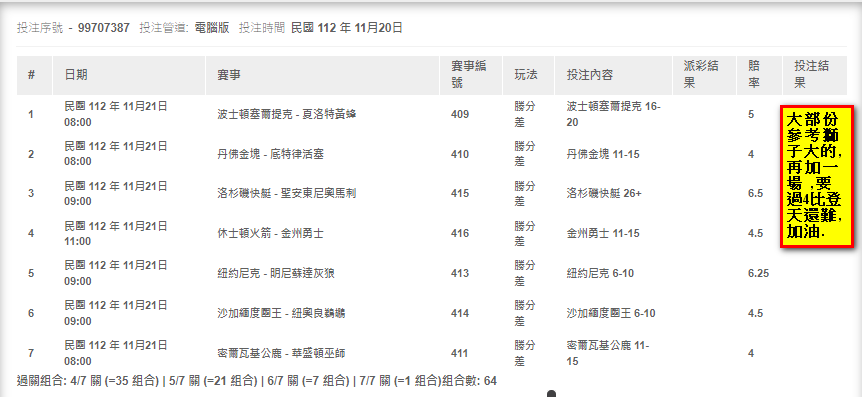This screenshot has width=862, height=397.
Task: Click the date cell for match 414
Action: coord(116,313)
